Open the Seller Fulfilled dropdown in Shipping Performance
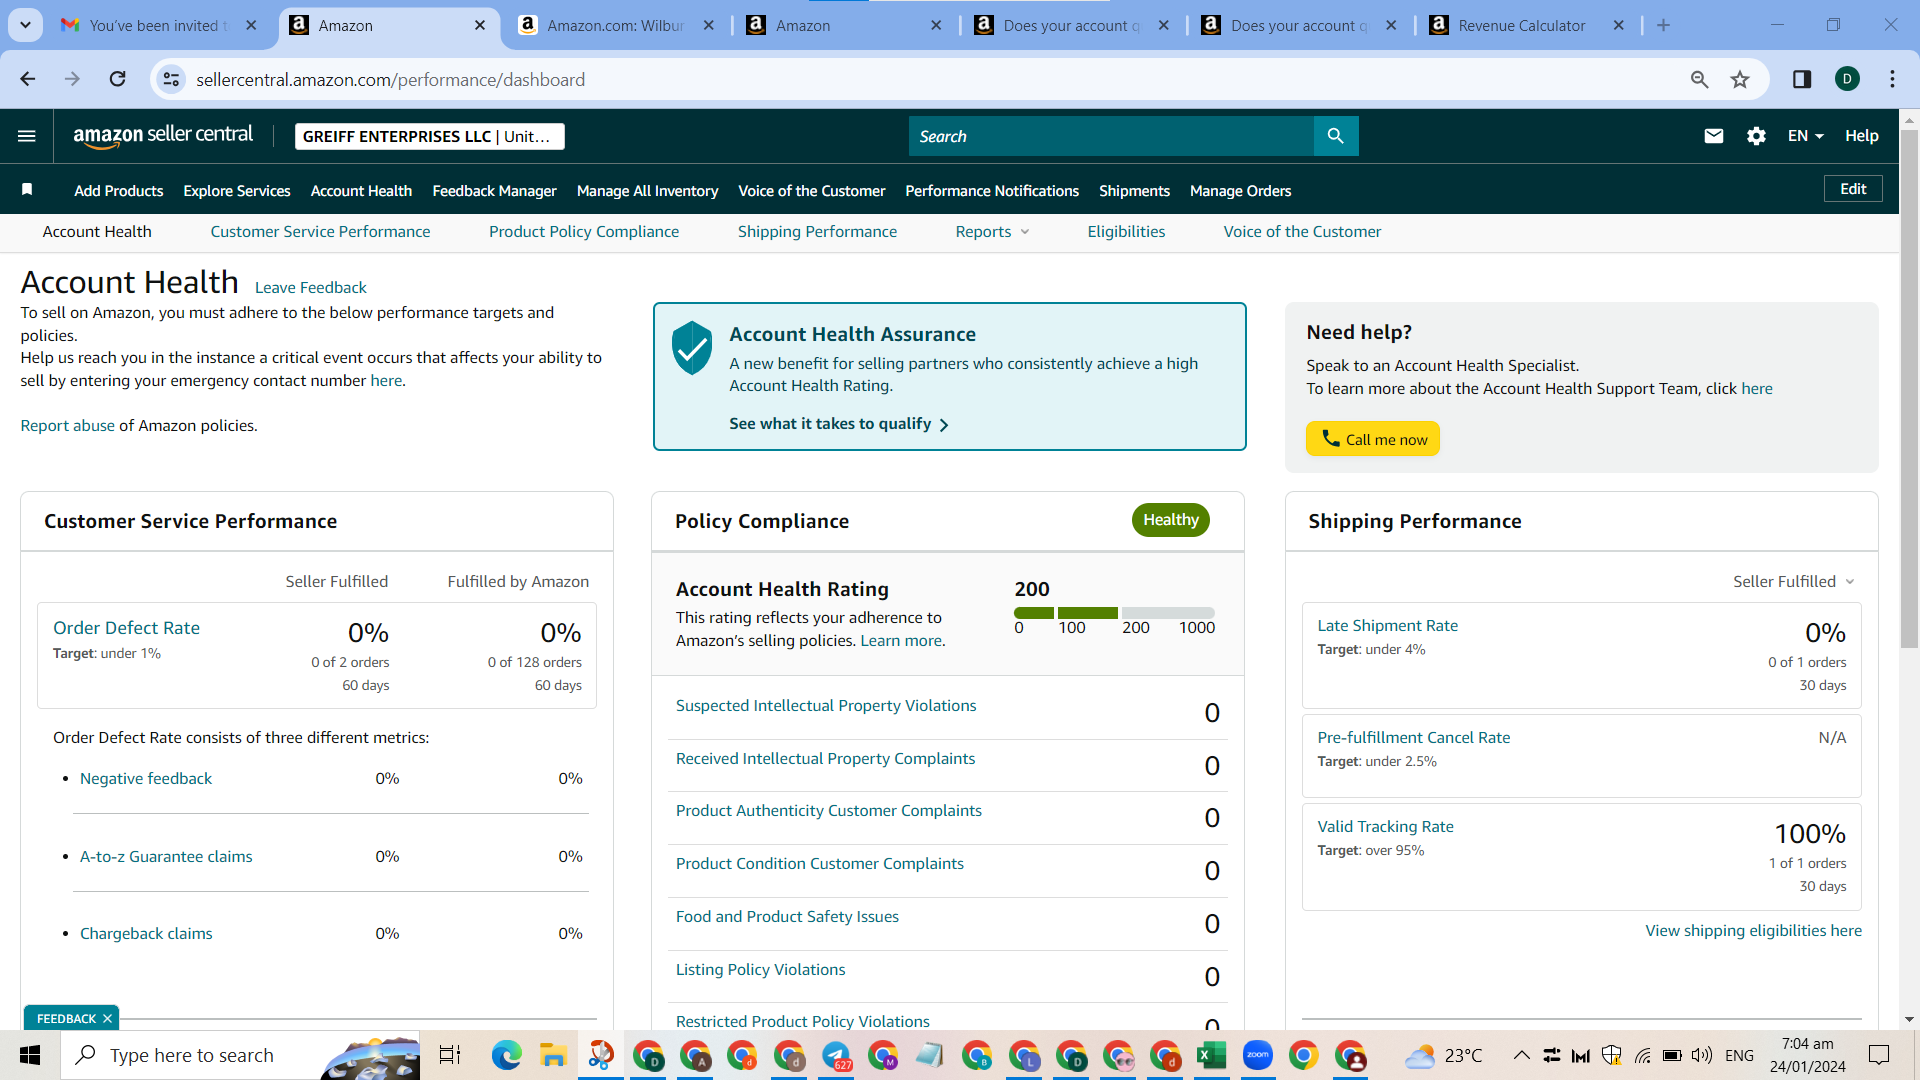The width and height of the screenshot is (1920, 1080). click(1794, 582)
